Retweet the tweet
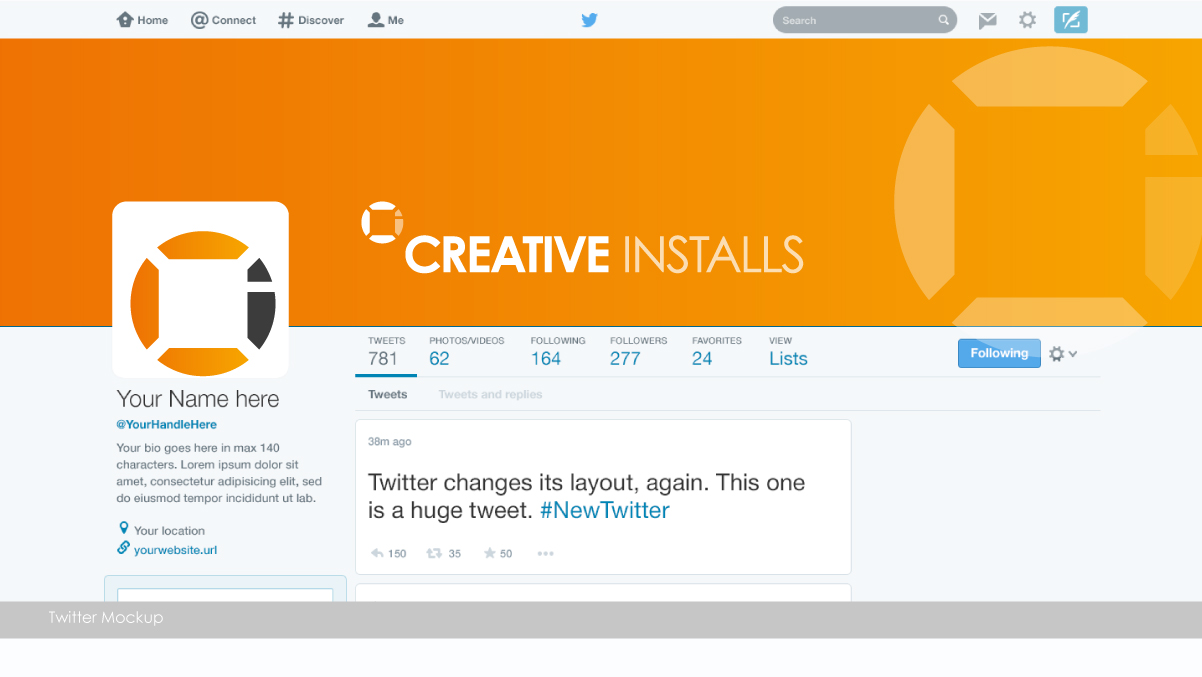This screenshot has width=1202, height=677. click(x=444, y=553)
